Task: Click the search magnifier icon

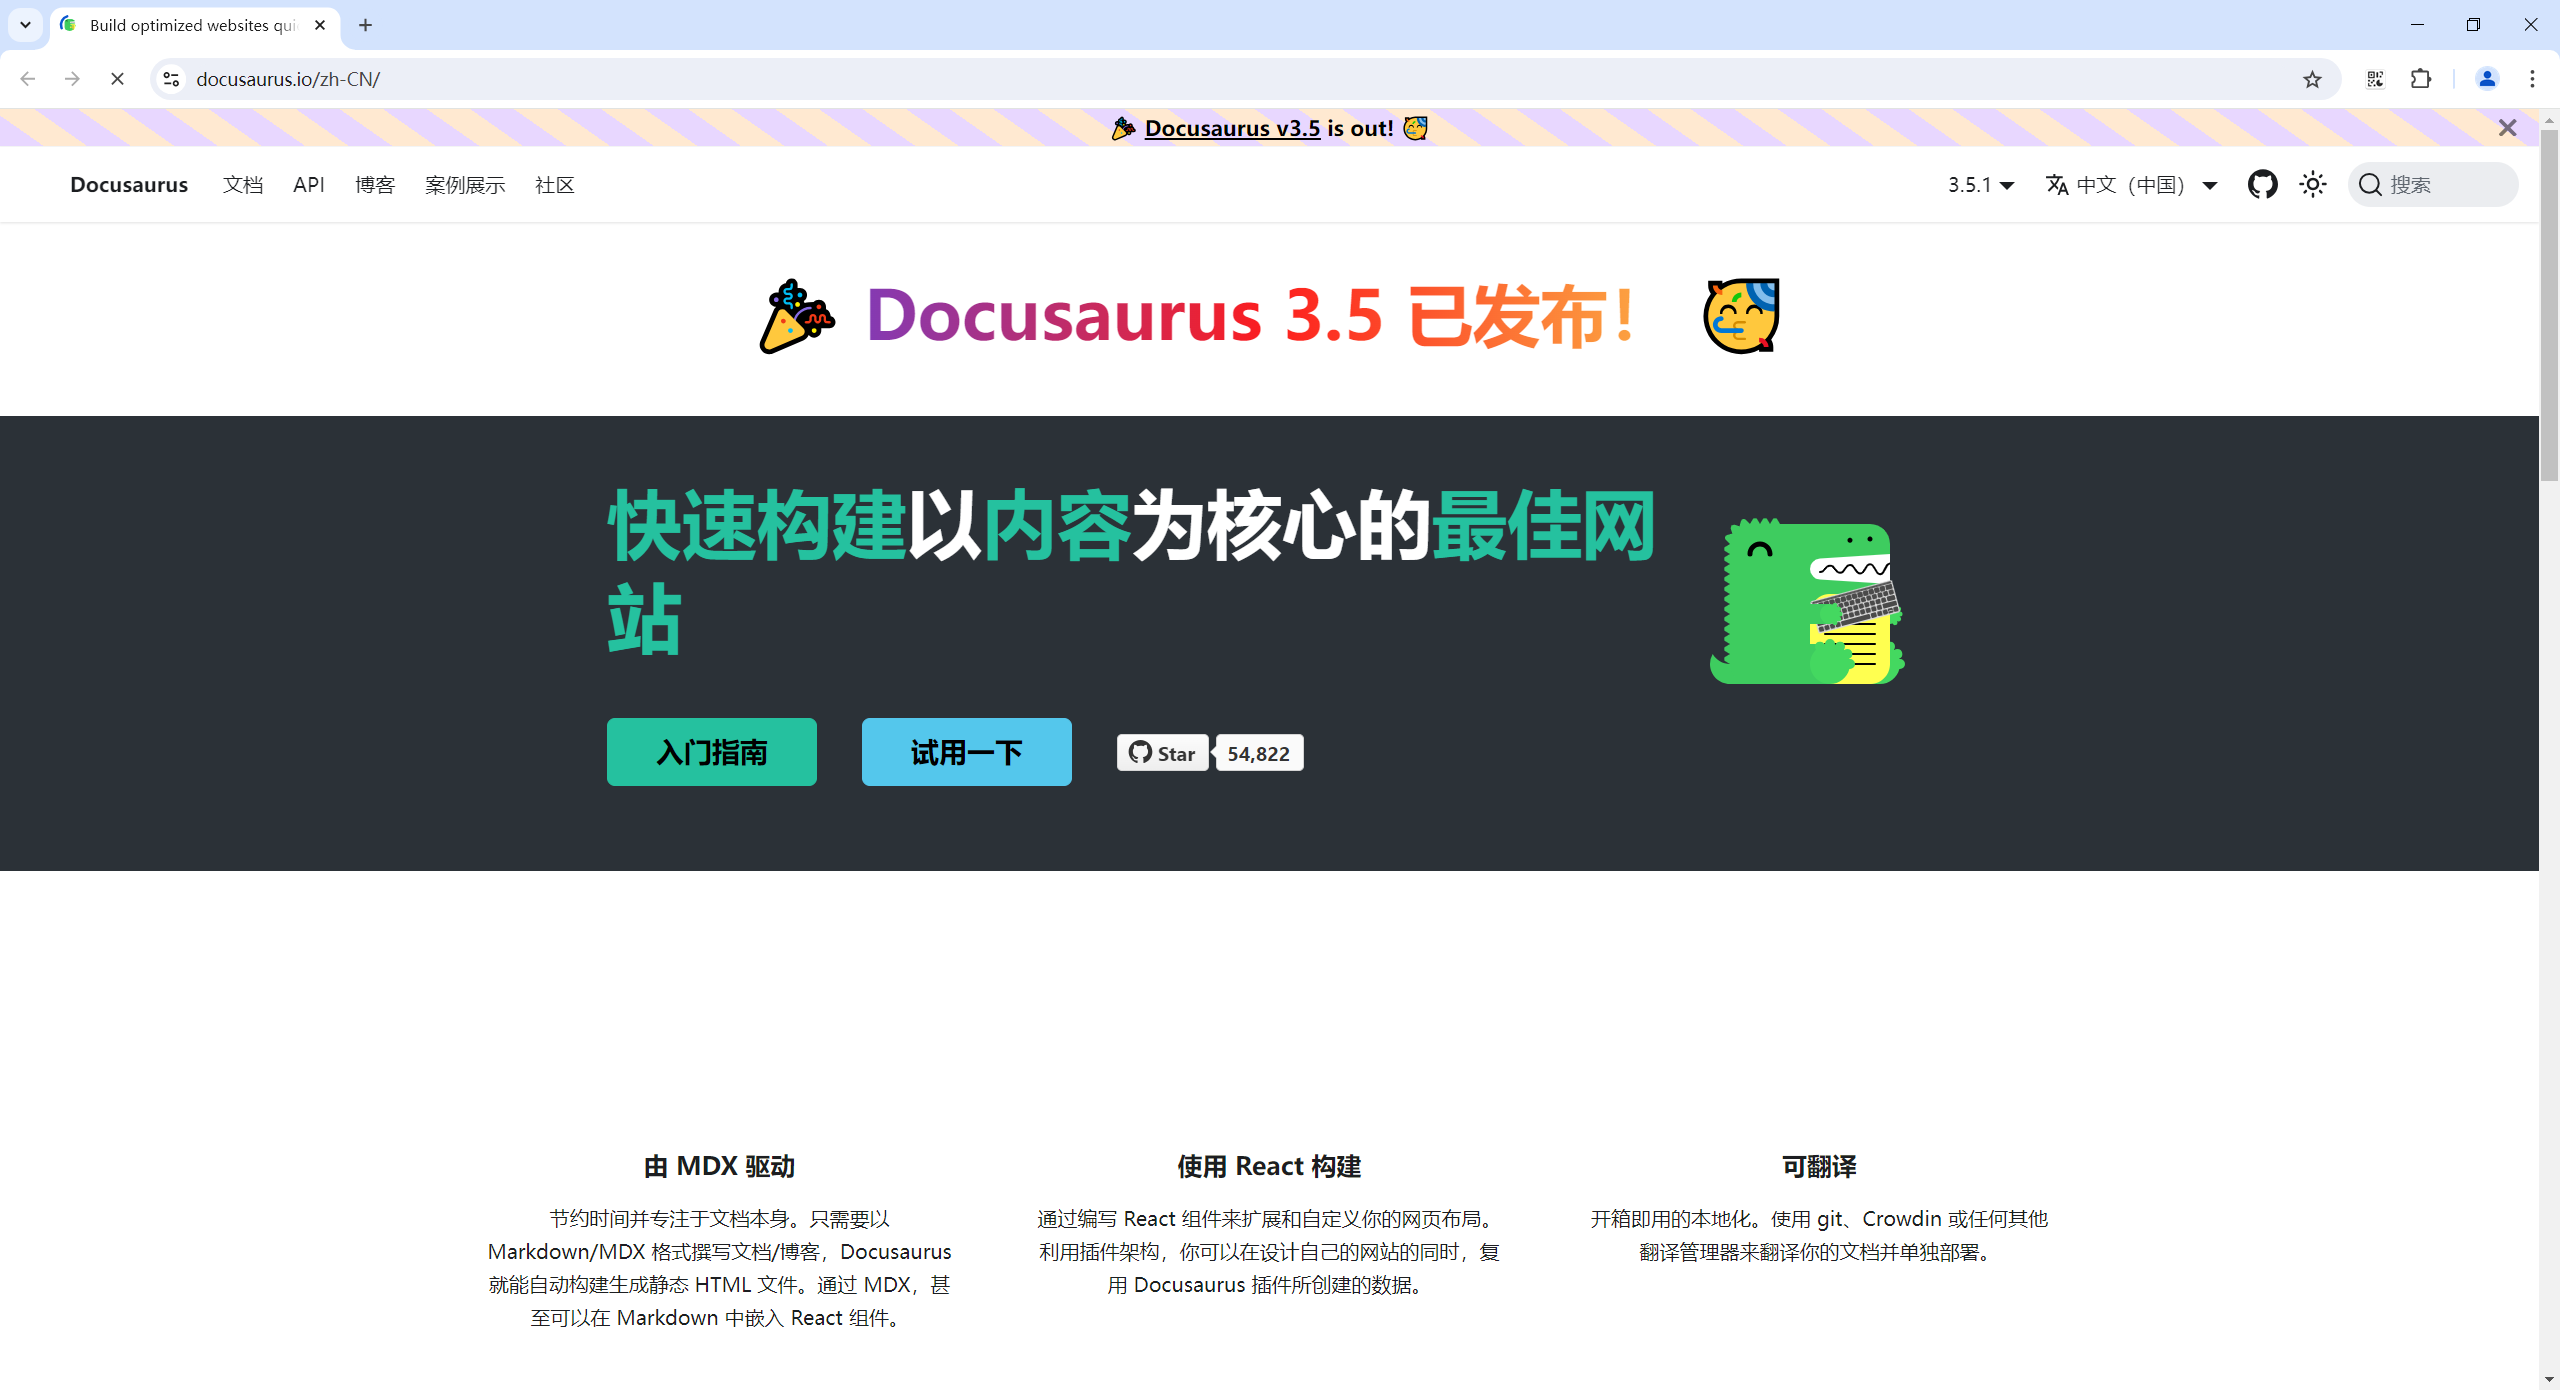Action: pos(2370,185)
